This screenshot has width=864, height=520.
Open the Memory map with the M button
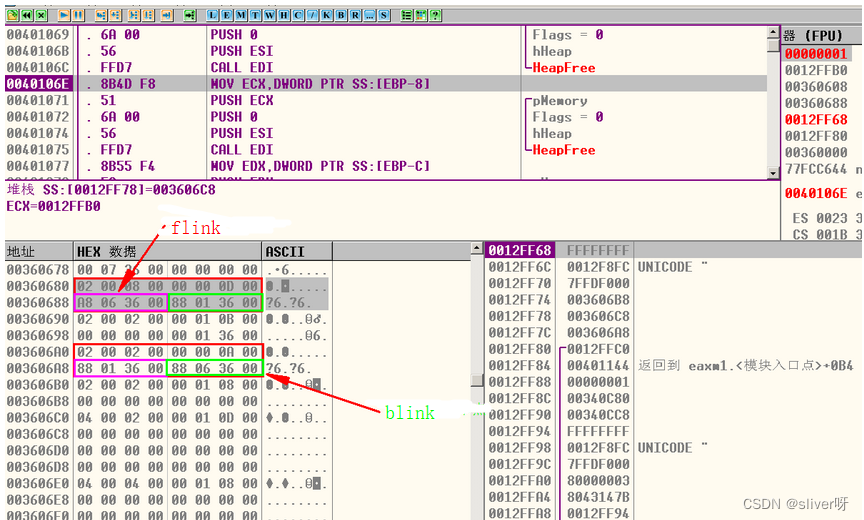[241, 15]
